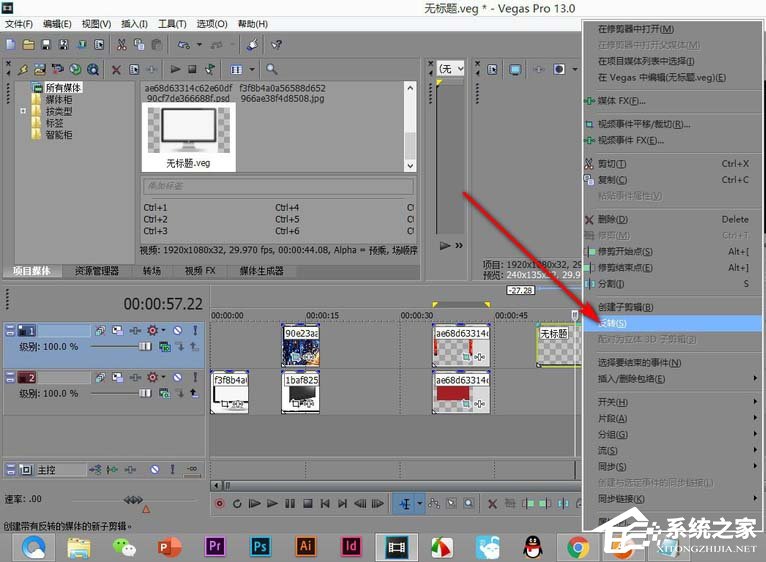Expand the 按类型 folder in media tree
This screenshot has width=766, height=562.
point(23,112)
